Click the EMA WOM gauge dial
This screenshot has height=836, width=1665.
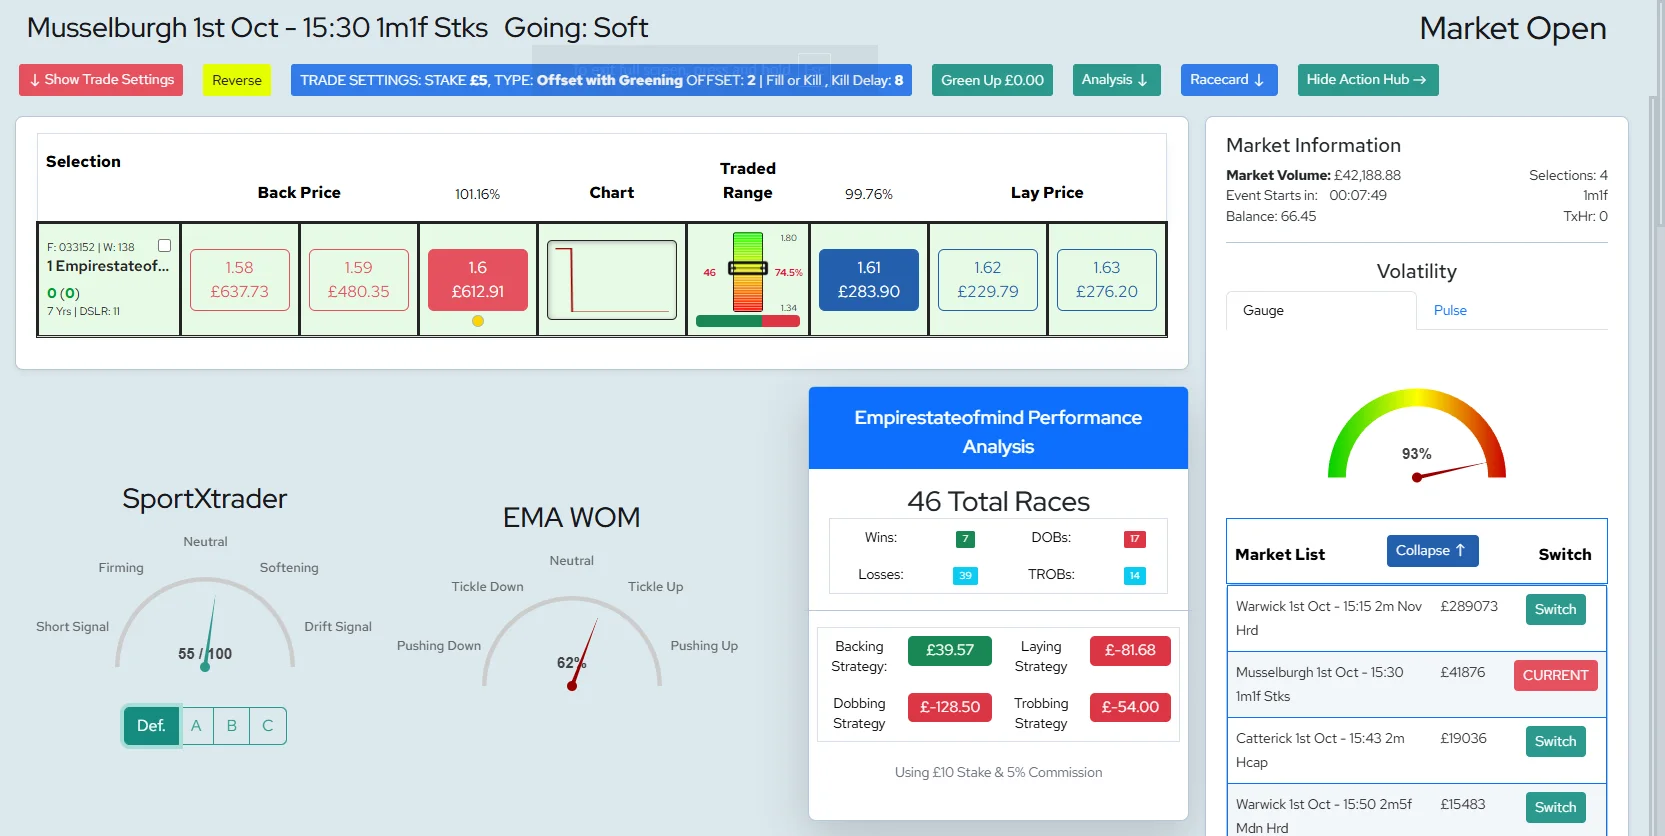tap(572, 644)
